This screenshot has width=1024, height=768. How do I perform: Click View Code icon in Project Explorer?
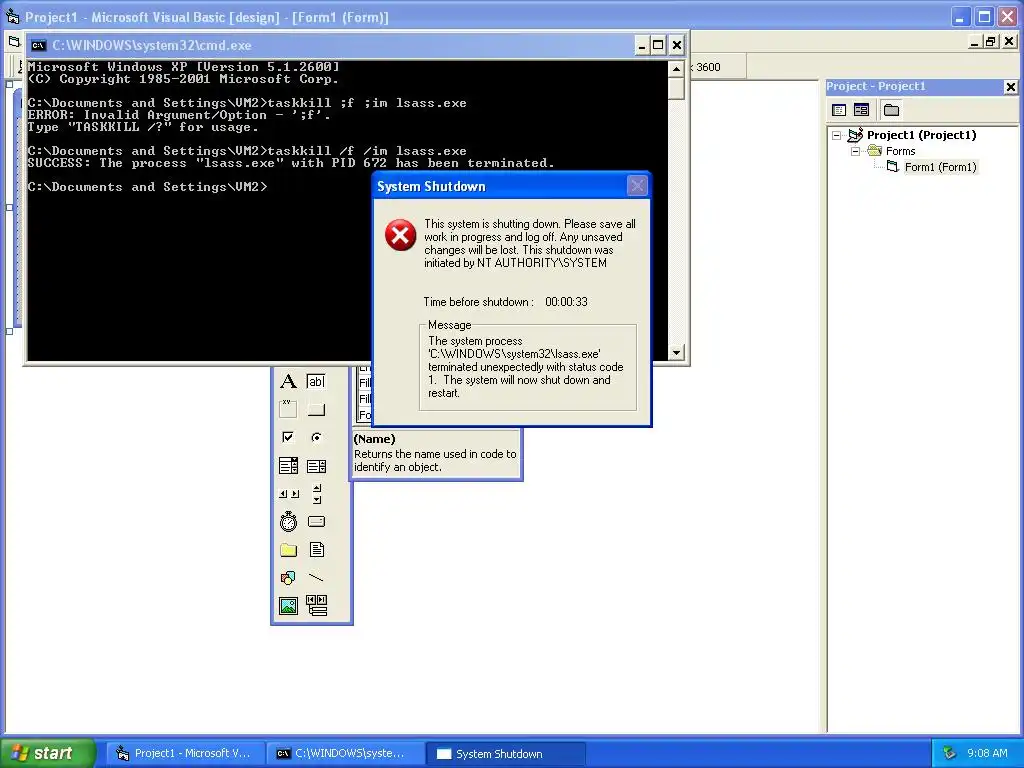(x=839, y=110)
